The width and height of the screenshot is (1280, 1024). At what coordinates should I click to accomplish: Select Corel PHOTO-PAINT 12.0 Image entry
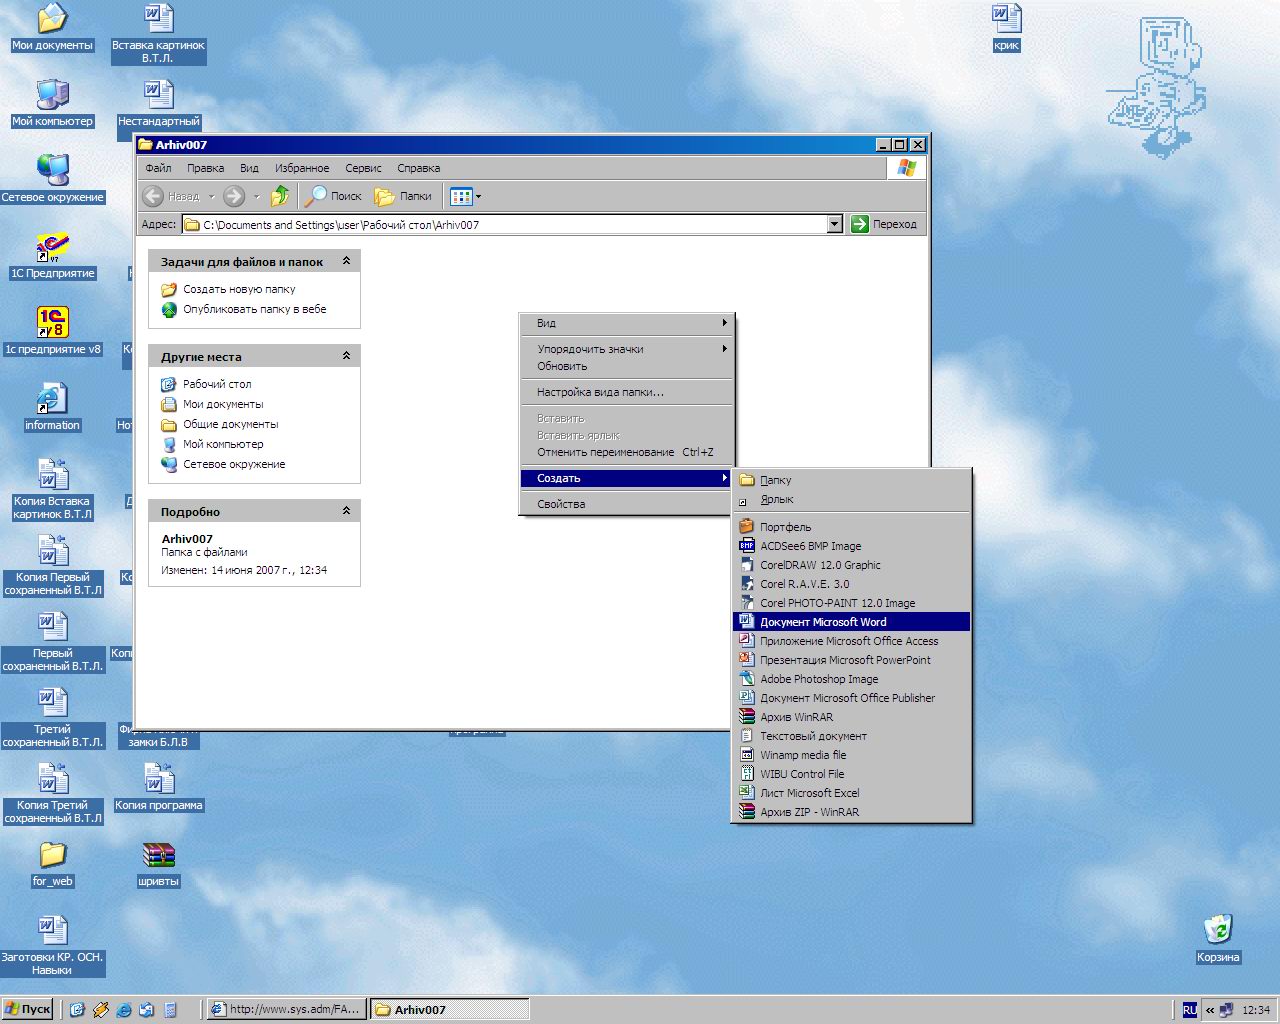852,603
